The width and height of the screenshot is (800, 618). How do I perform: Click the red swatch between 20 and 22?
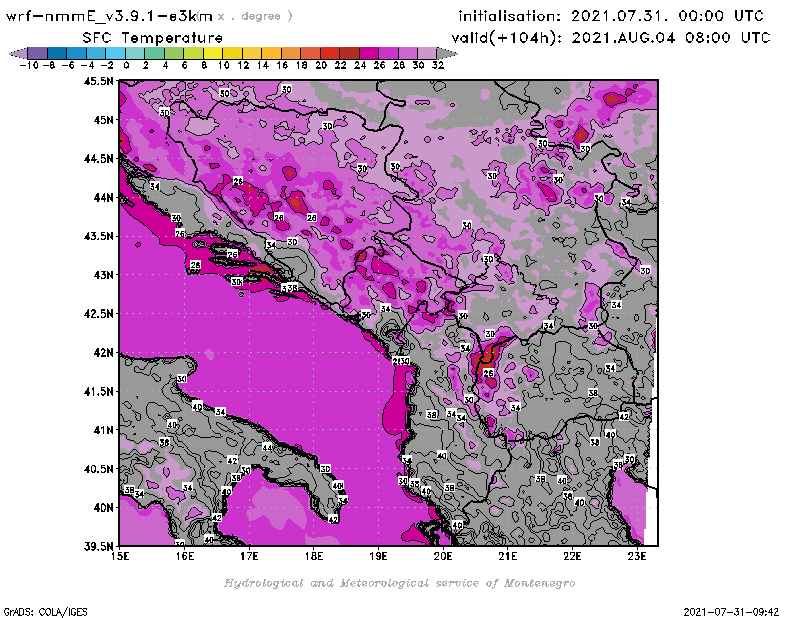click(x=330, y=53)
